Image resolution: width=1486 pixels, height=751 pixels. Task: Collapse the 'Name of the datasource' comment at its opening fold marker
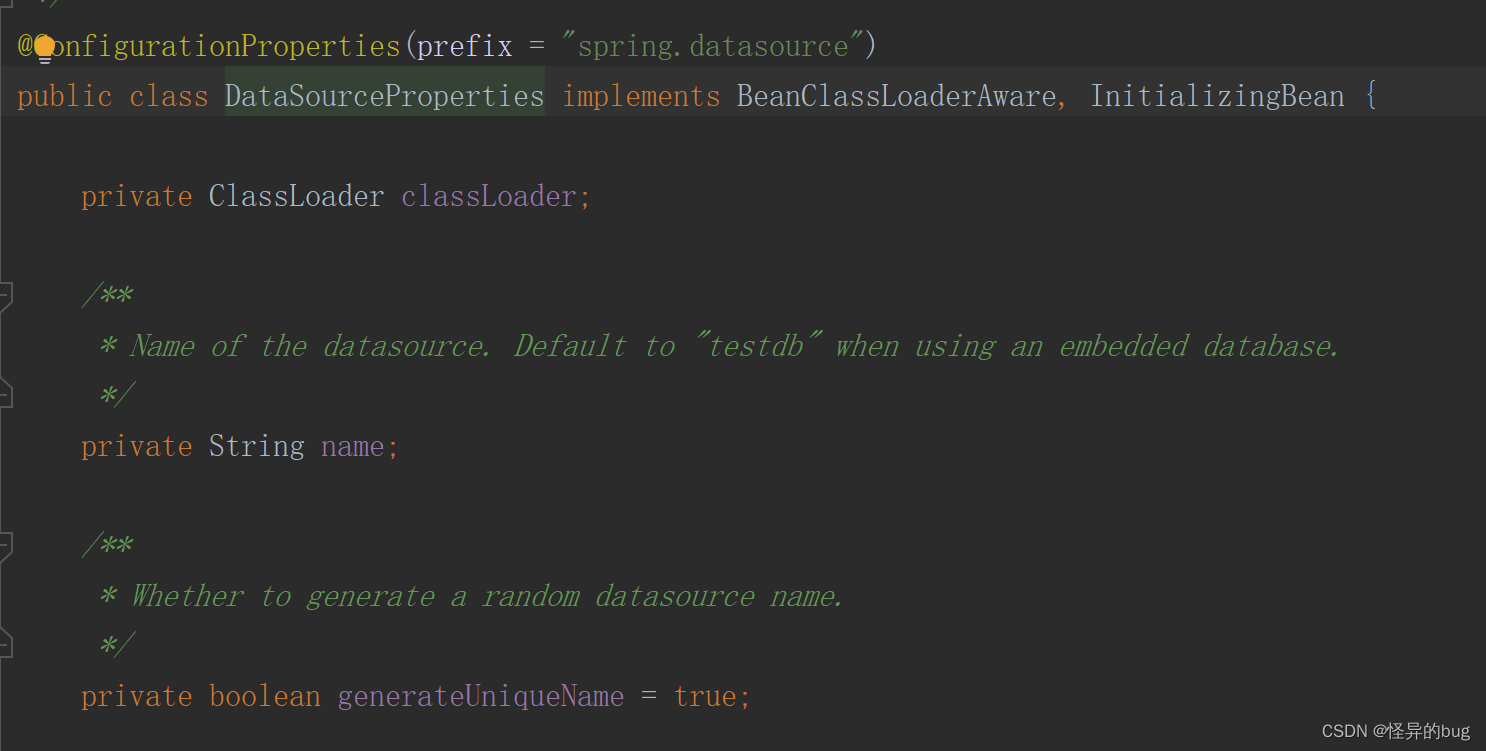tap(5, 296)
